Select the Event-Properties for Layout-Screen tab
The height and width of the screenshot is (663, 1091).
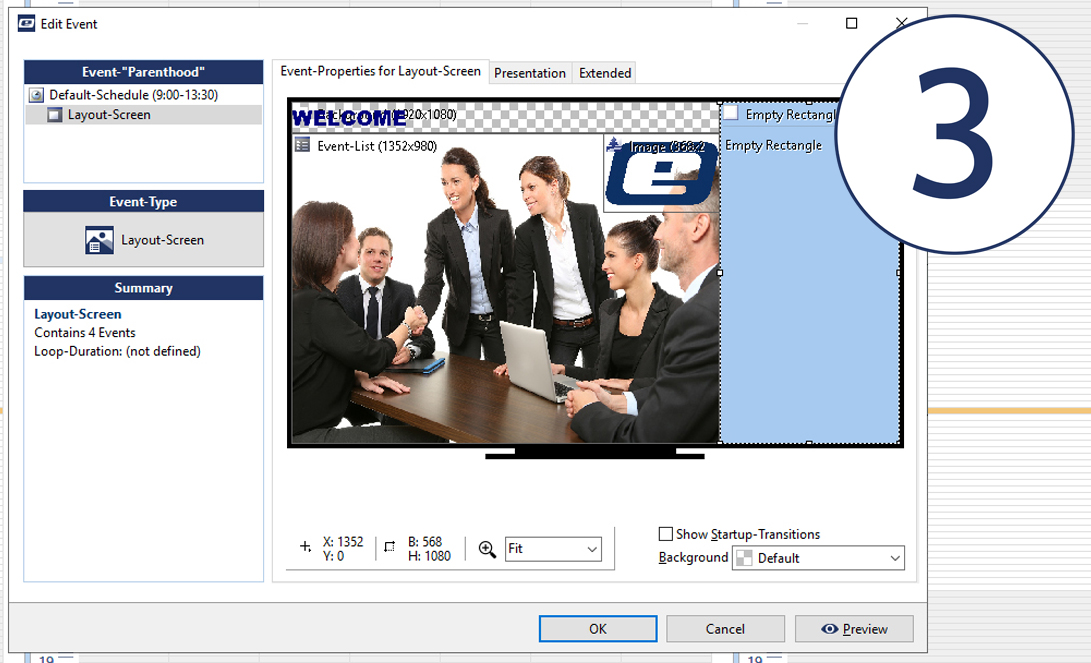coord(381,72)
